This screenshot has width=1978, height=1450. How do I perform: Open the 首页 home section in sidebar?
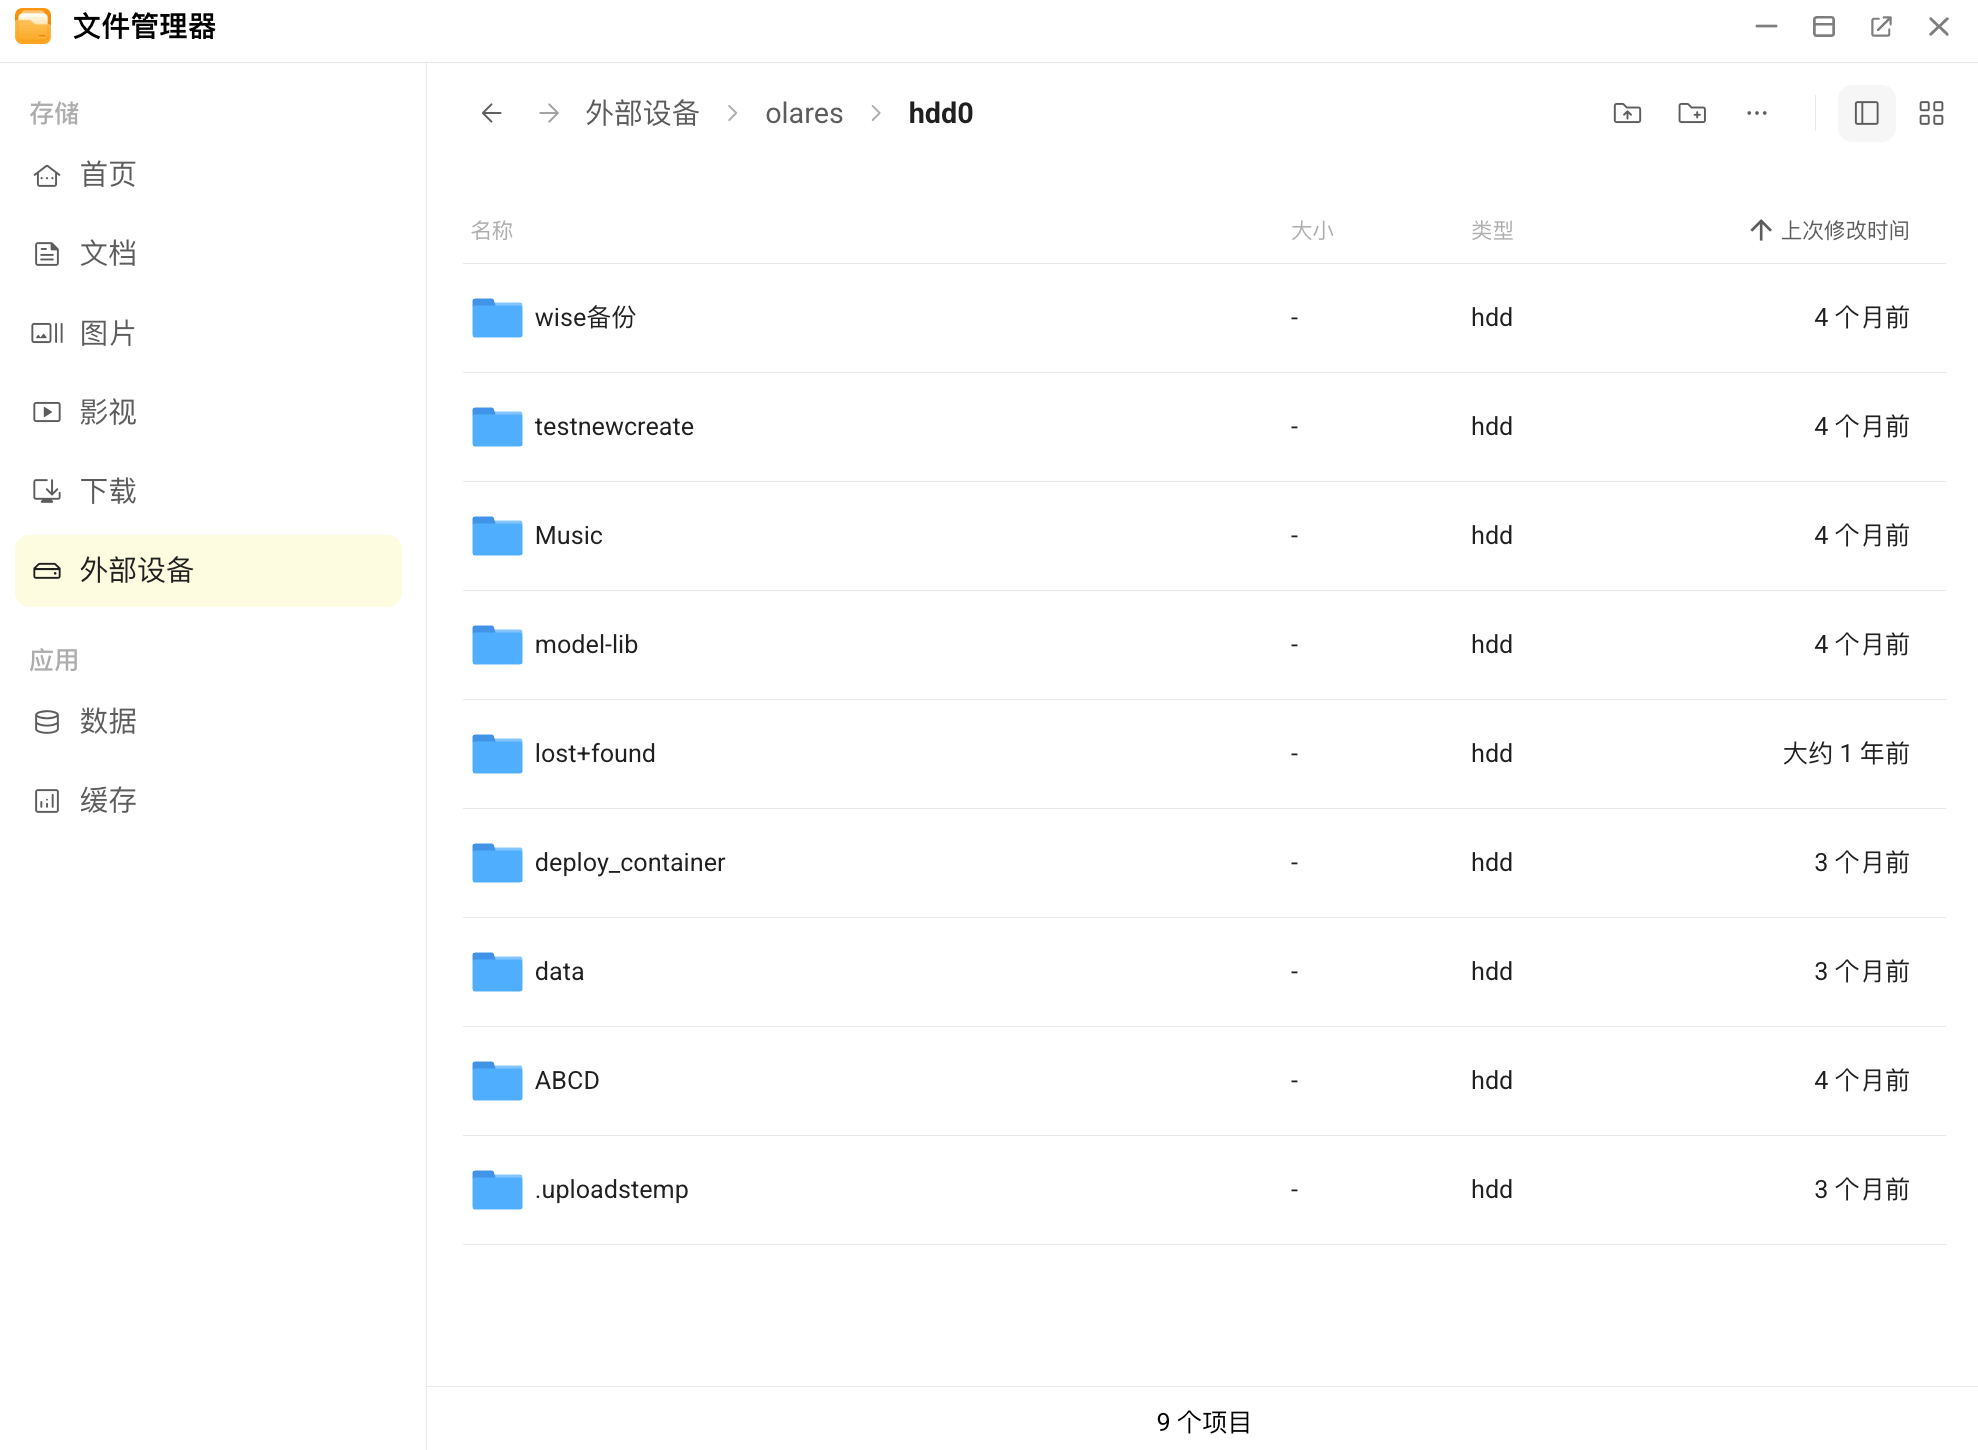point(107,174)
